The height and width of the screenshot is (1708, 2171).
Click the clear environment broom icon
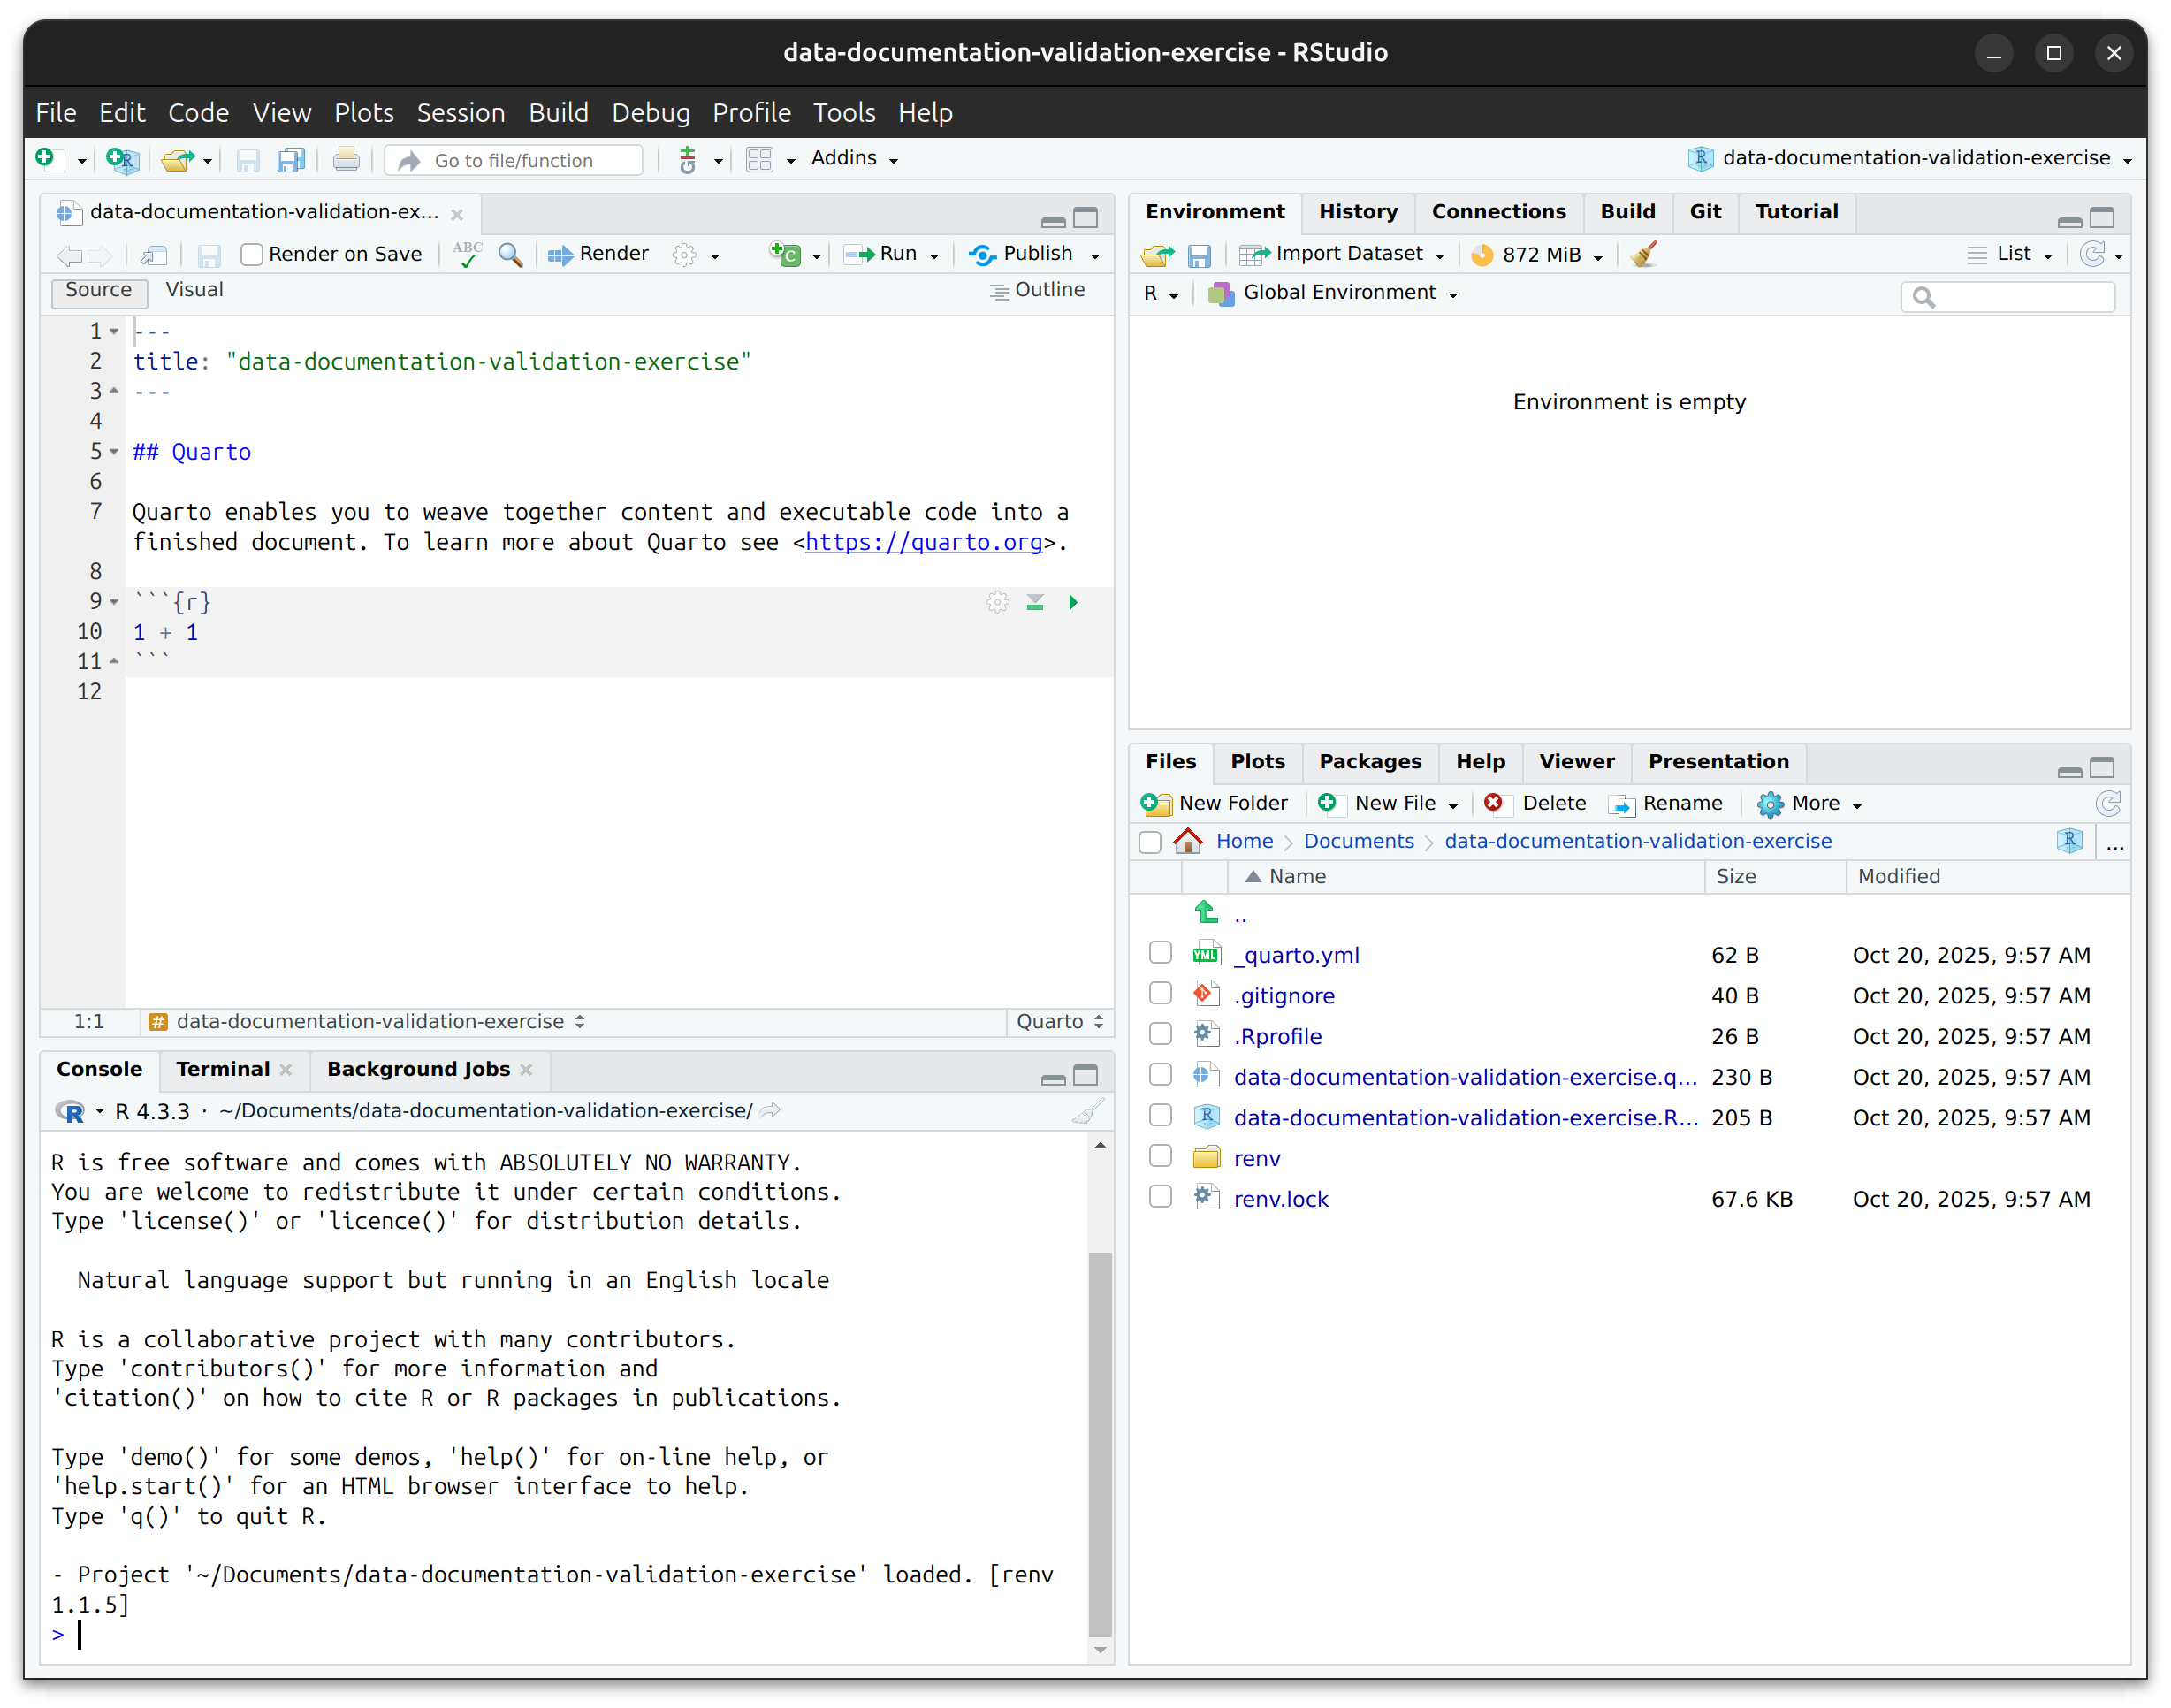pos(1643,254)
